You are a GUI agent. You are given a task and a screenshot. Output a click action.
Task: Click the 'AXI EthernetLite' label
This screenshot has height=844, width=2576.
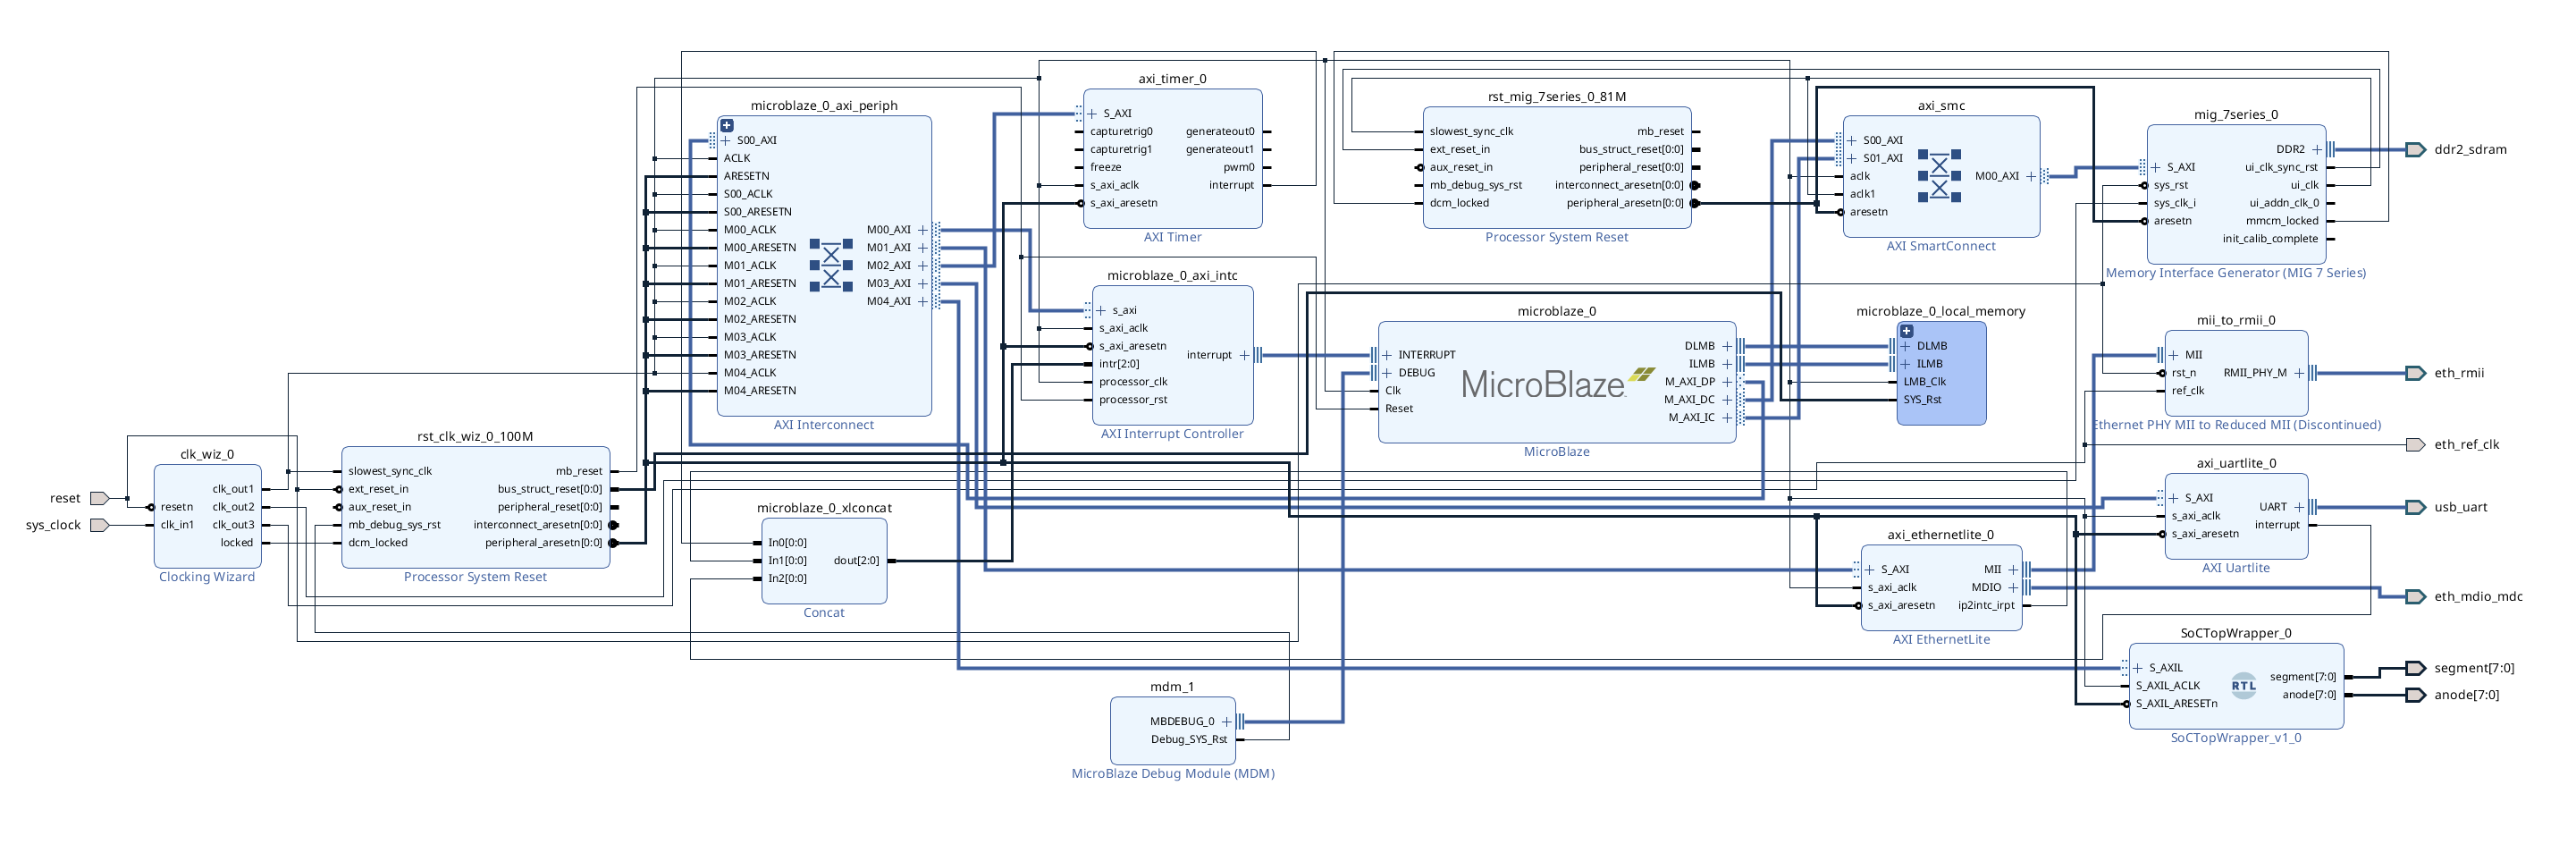click(x=1940, y=640)
